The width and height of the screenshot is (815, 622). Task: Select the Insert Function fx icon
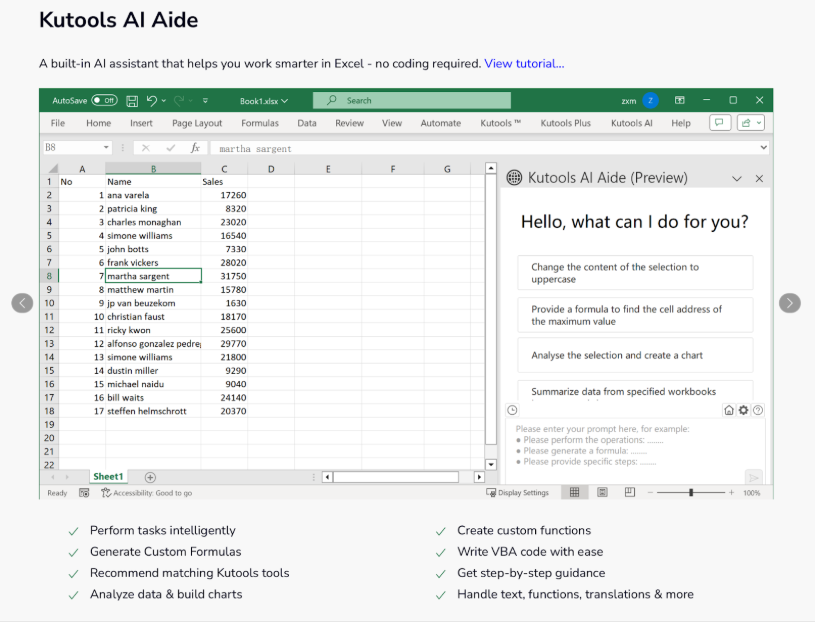click(x=194, y=146)
